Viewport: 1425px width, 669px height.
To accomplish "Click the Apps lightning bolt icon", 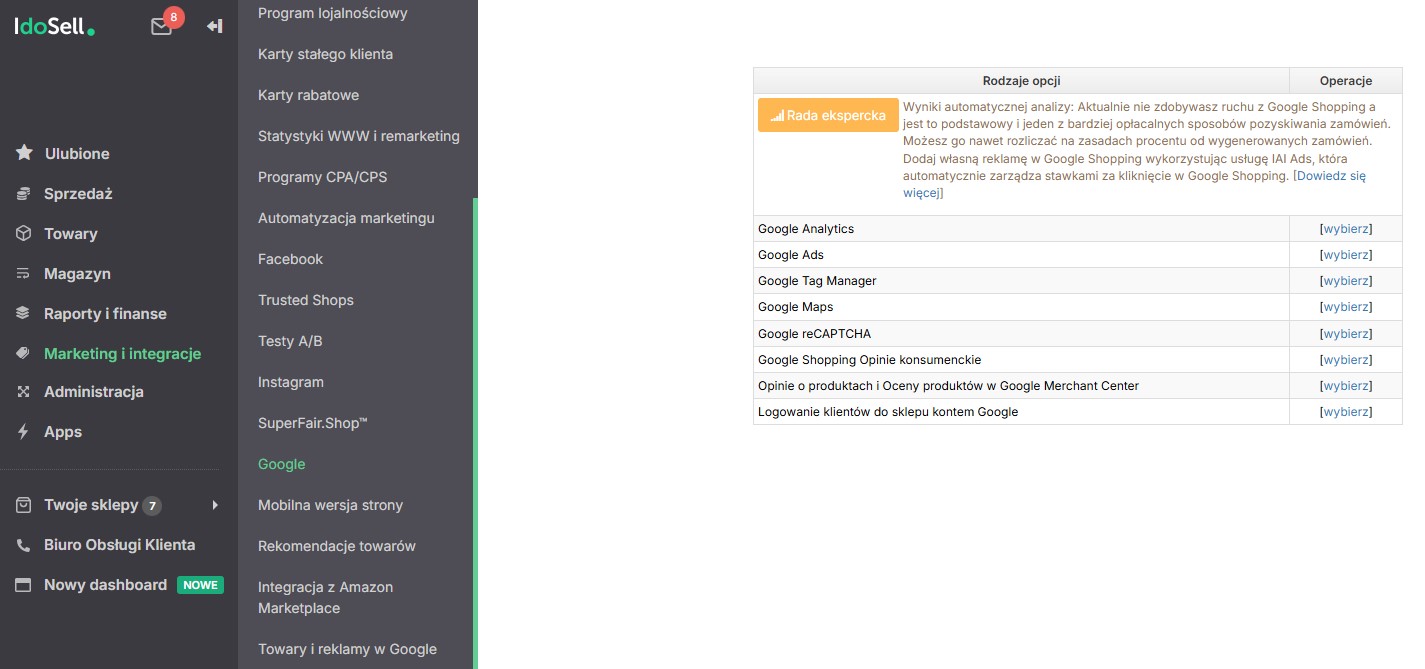I will 24,432.
